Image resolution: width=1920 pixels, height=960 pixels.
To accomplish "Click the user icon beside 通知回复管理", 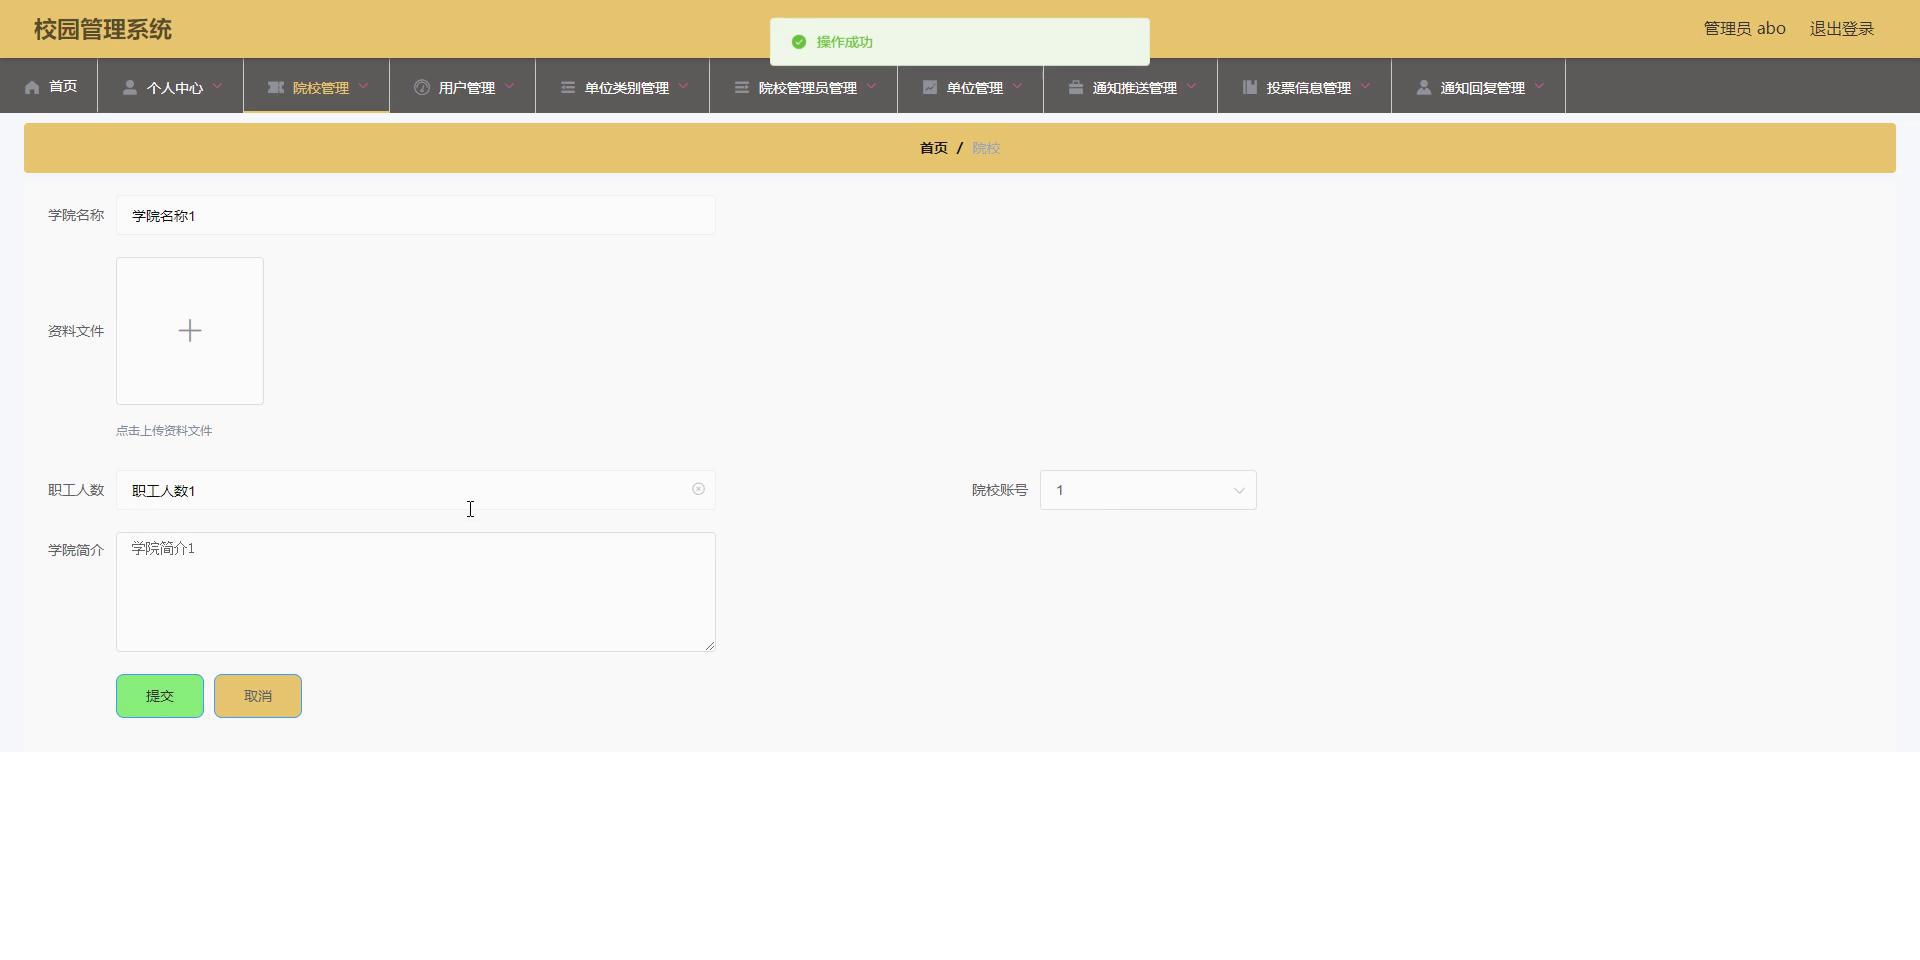I will point(1424,88).
